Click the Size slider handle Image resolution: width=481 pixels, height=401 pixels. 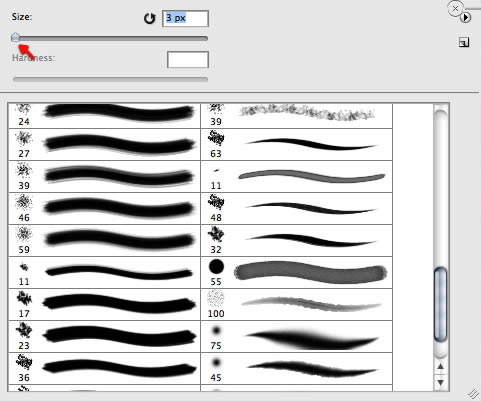(x=15, y=37)
